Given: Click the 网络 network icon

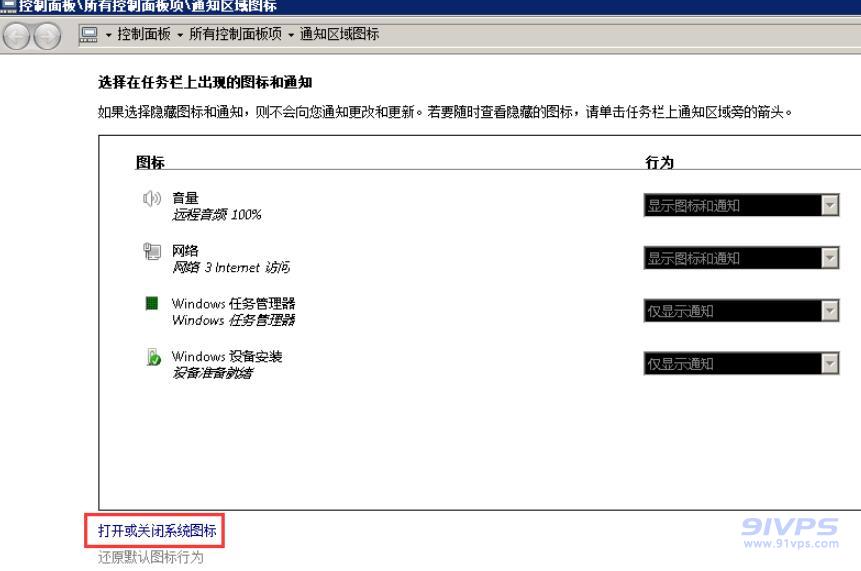Looking at the screenshot, I should coord(152,251).
